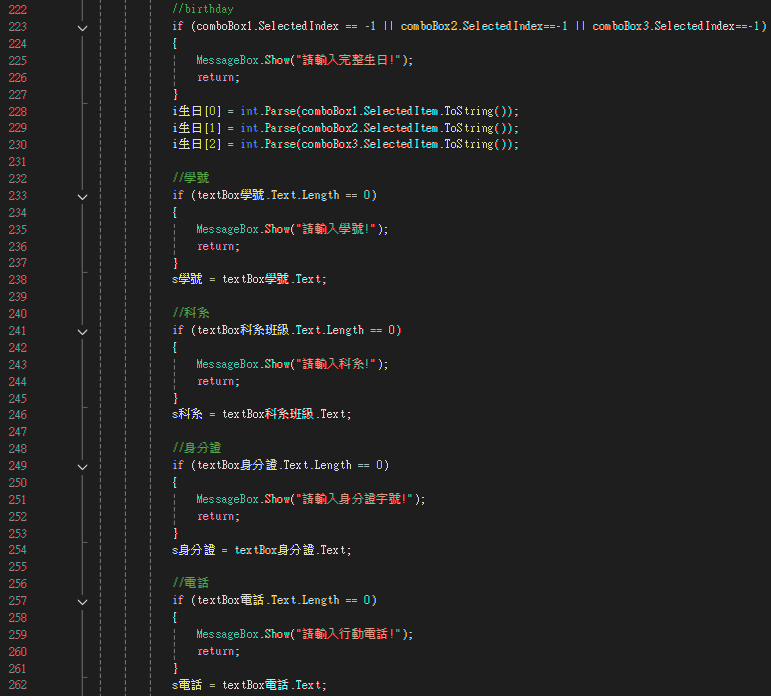
Task: Click line number 247 in the gutter
Action: 18,432
